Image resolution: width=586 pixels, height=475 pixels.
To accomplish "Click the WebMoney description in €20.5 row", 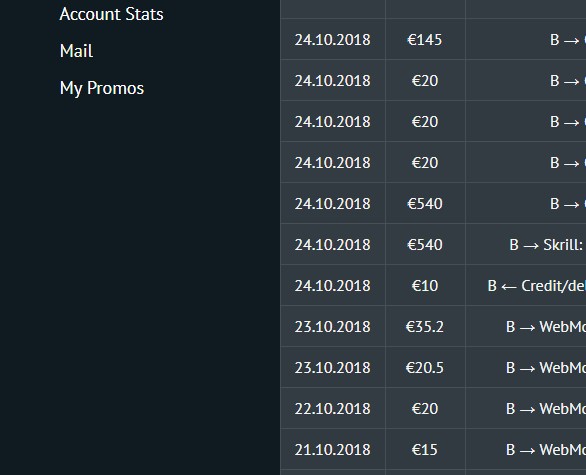I will coord(546,368).
